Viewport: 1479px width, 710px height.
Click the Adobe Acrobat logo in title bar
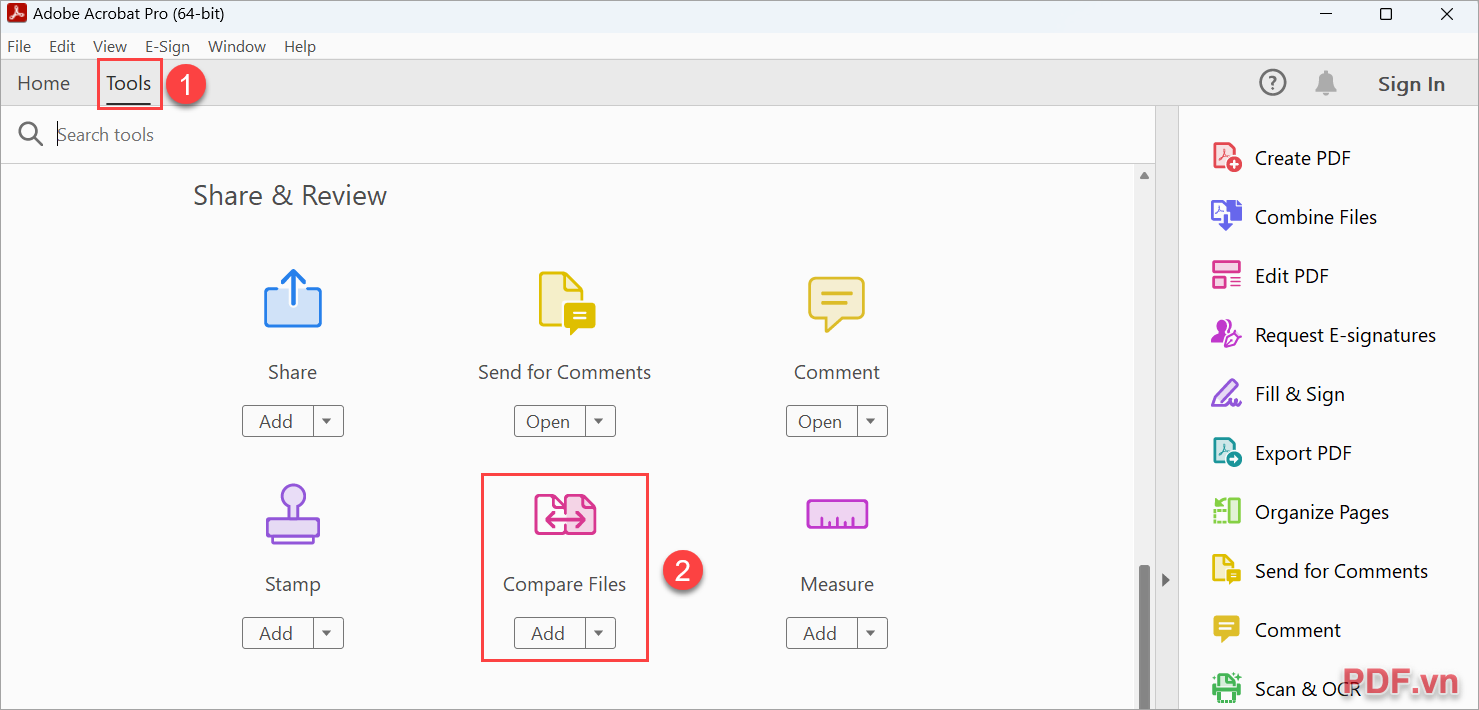16,14
